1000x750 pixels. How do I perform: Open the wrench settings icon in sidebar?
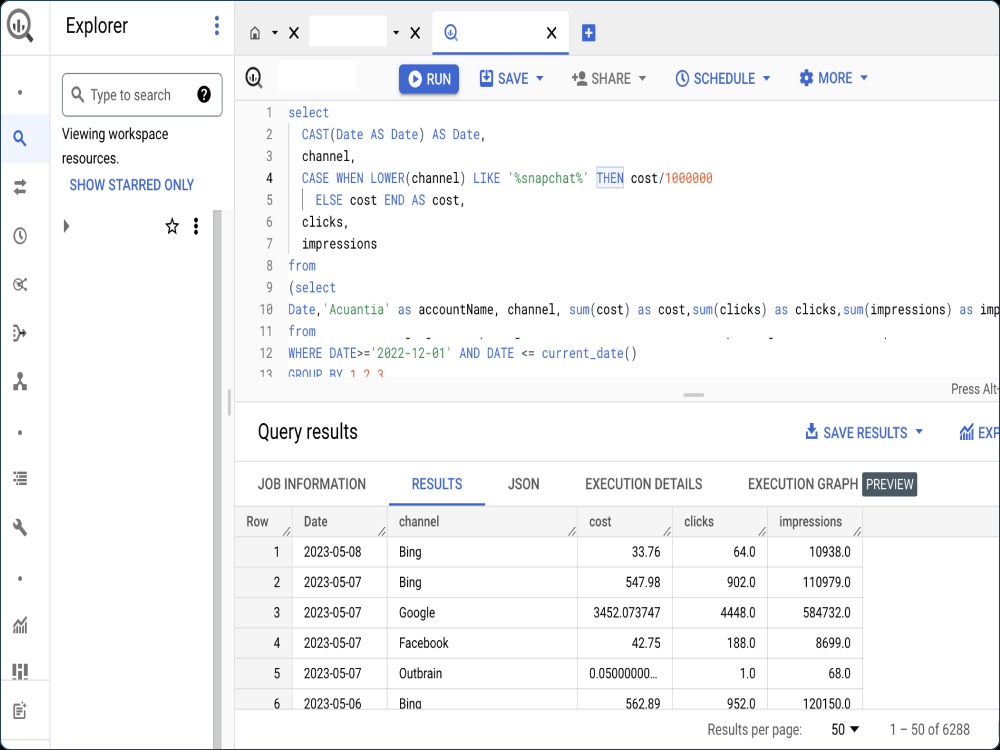pyautogui.click(x=20, y=527)
